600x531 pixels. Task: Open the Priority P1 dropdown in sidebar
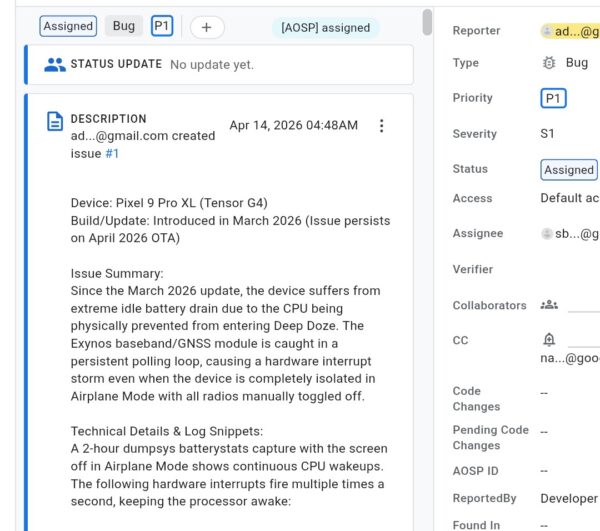[x=553, y=99]
